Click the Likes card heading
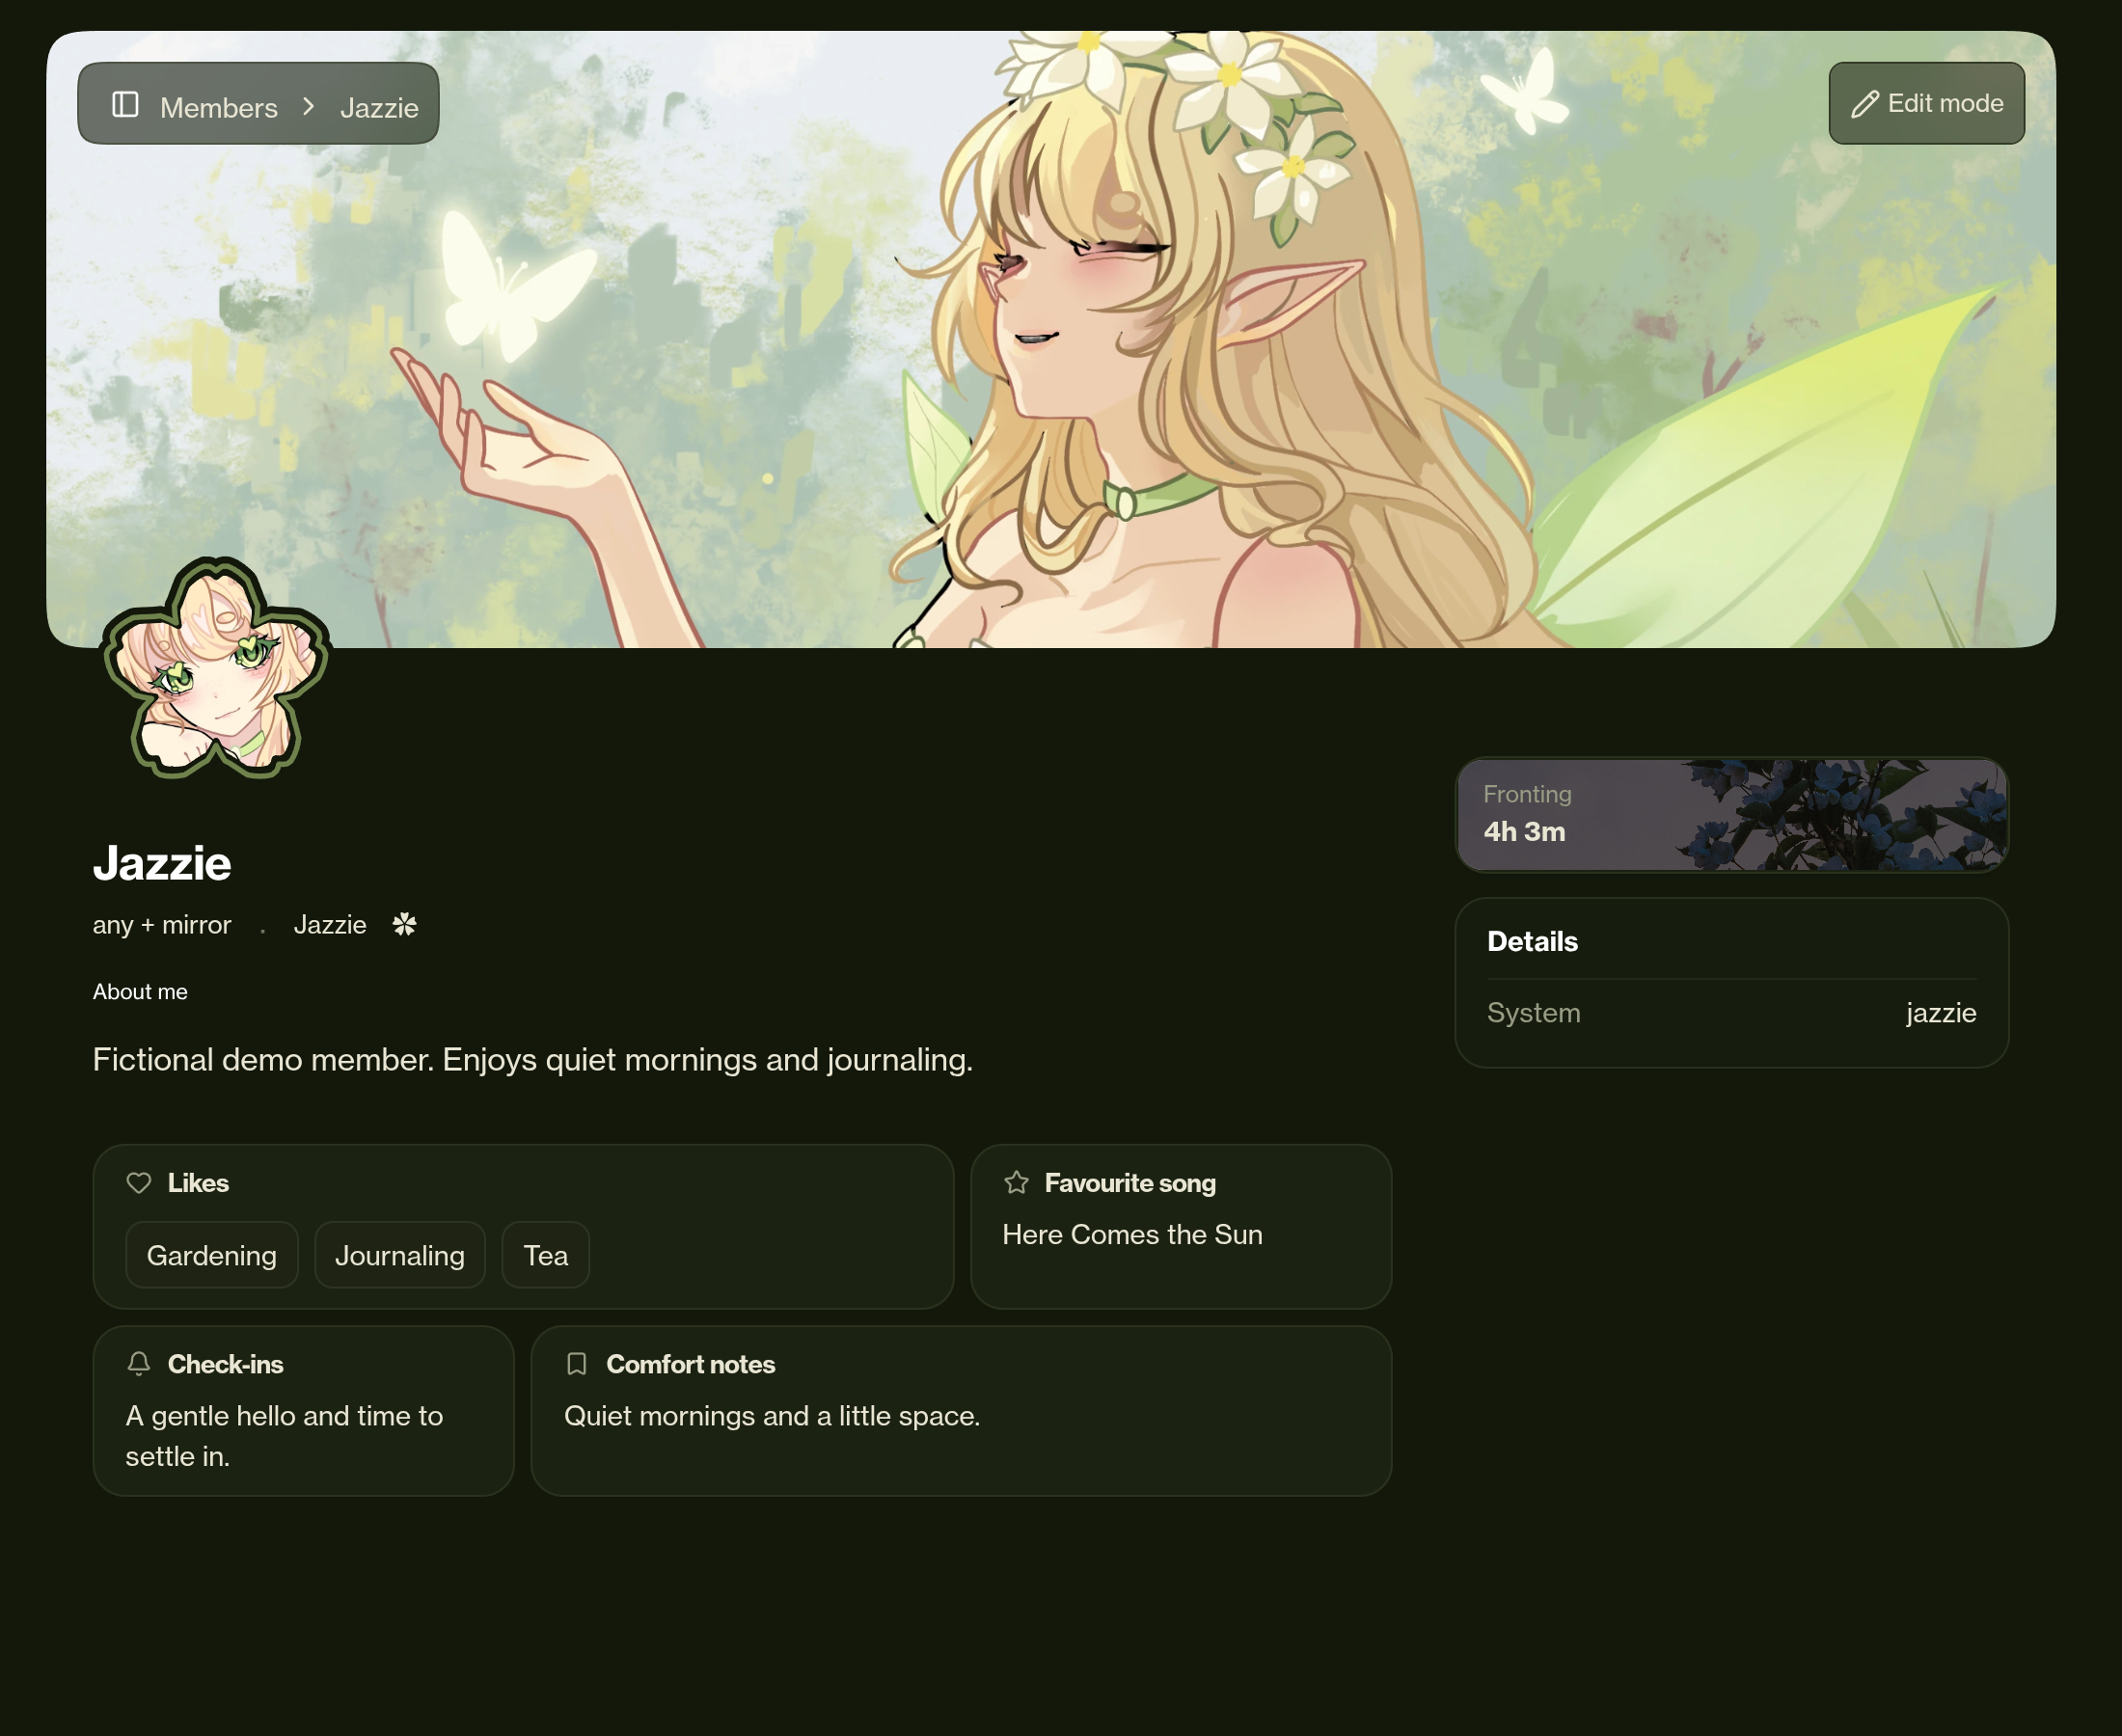 pyautogui.click(x=198, y=1183)
